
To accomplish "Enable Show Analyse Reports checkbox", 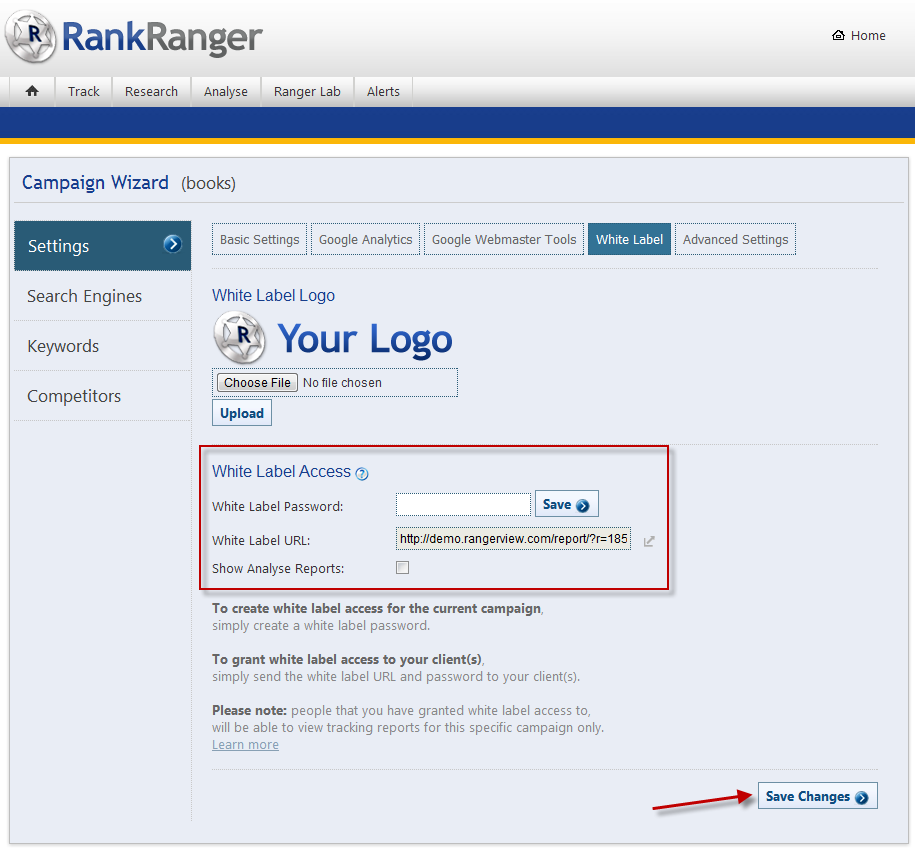I will 403,568.
